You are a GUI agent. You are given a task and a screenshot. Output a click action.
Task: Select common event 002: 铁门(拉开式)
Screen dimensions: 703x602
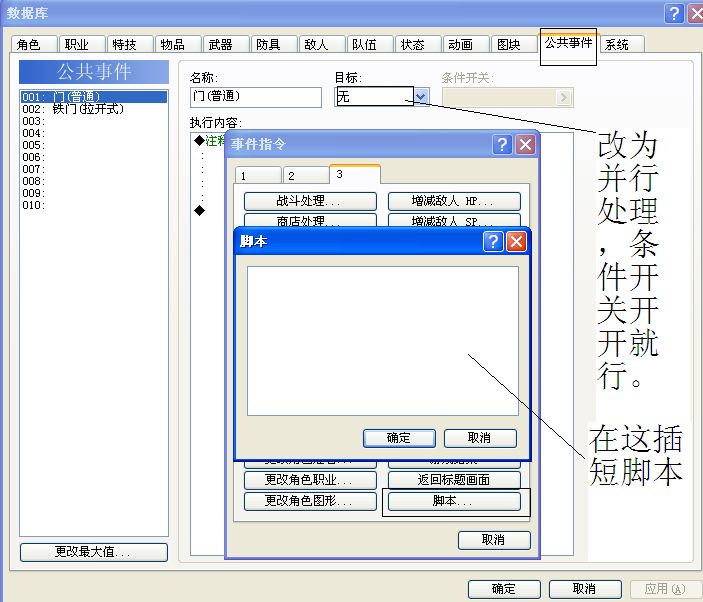pos(94,109)
